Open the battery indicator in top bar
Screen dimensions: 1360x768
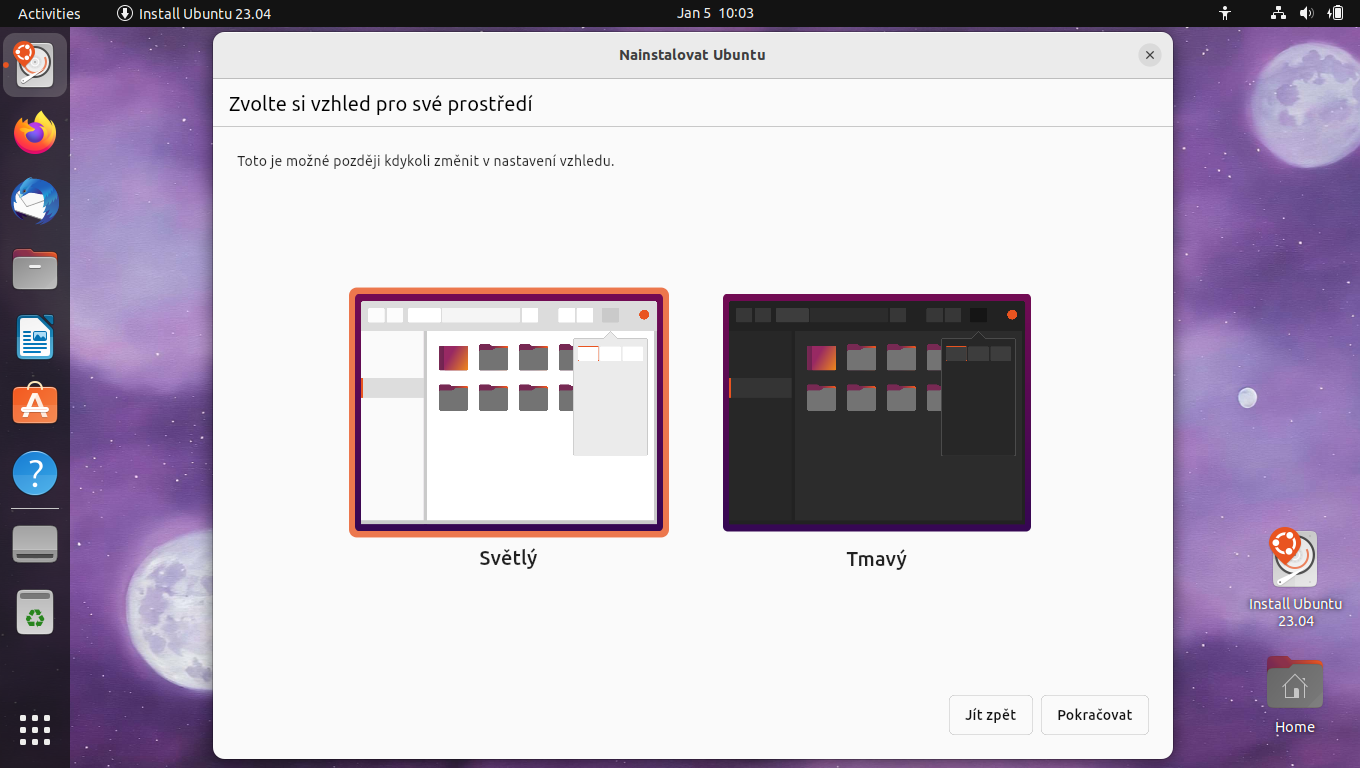1335,13
